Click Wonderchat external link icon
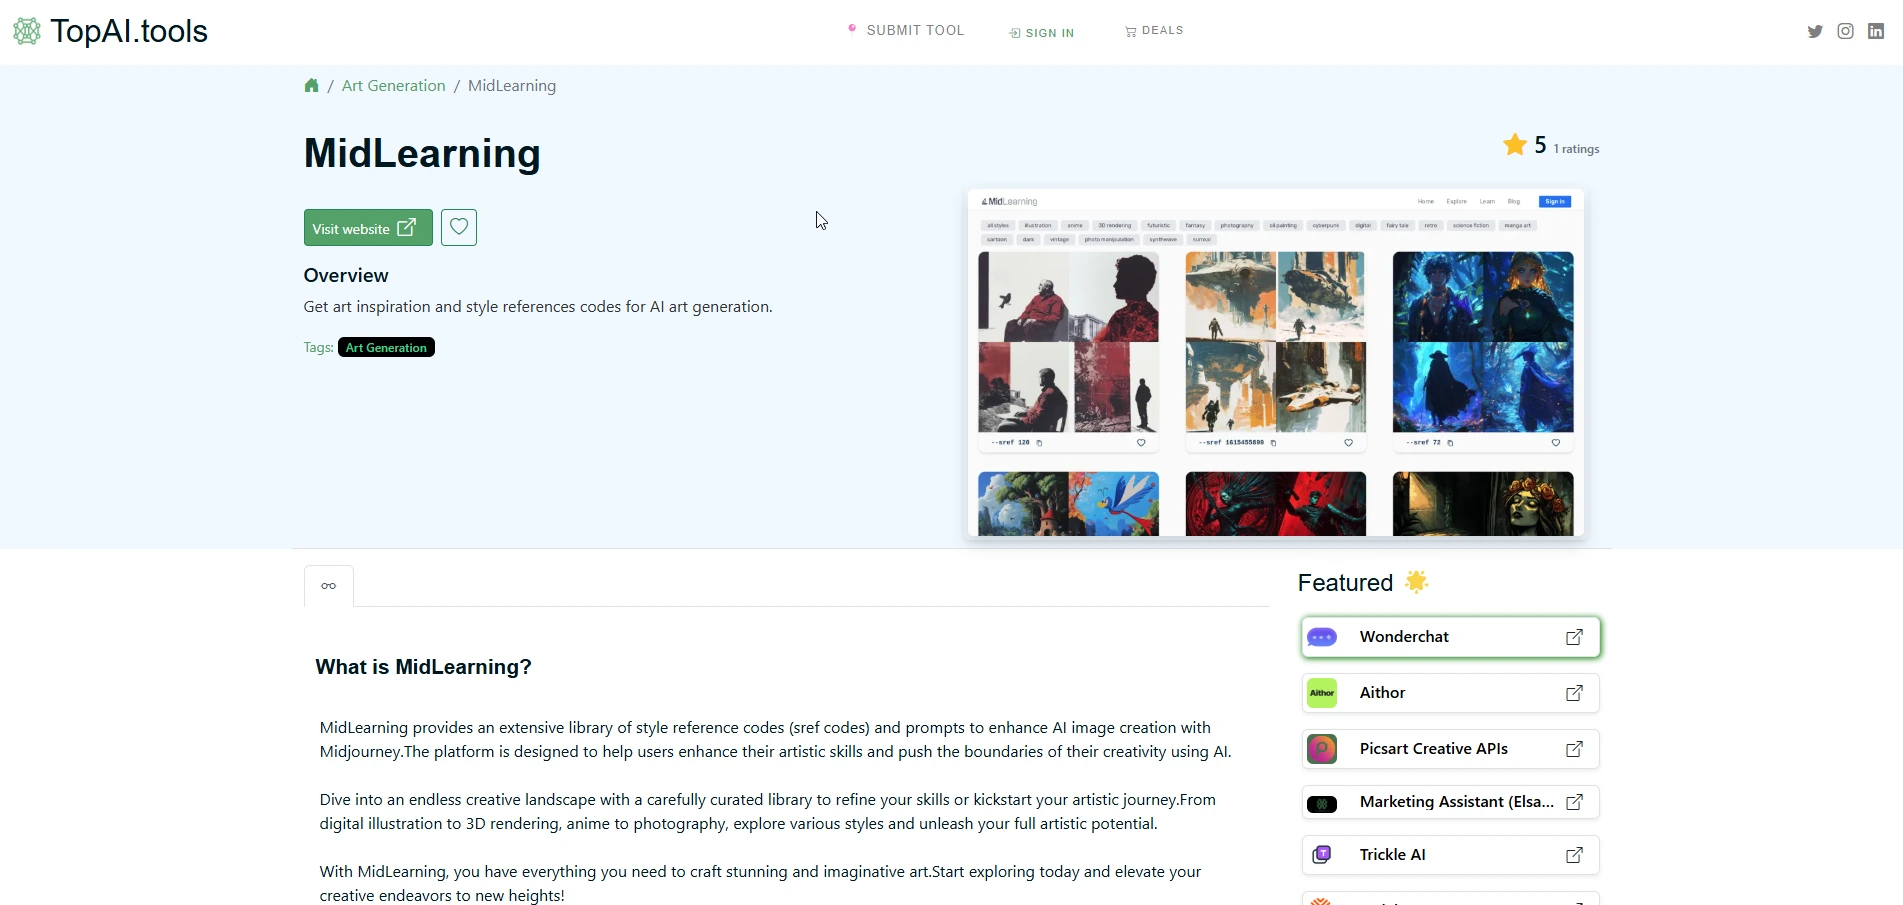 tap(1574, 637)
